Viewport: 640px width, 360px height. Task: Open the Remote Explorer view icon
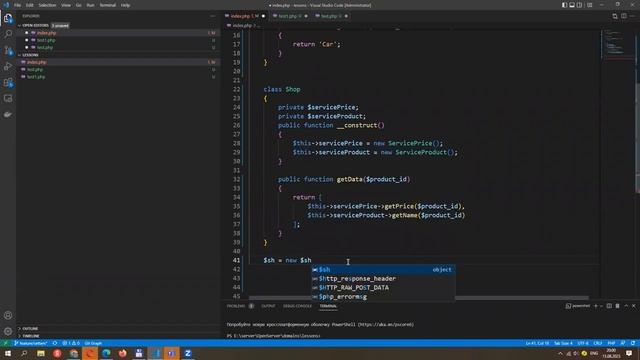pos(8,98)
